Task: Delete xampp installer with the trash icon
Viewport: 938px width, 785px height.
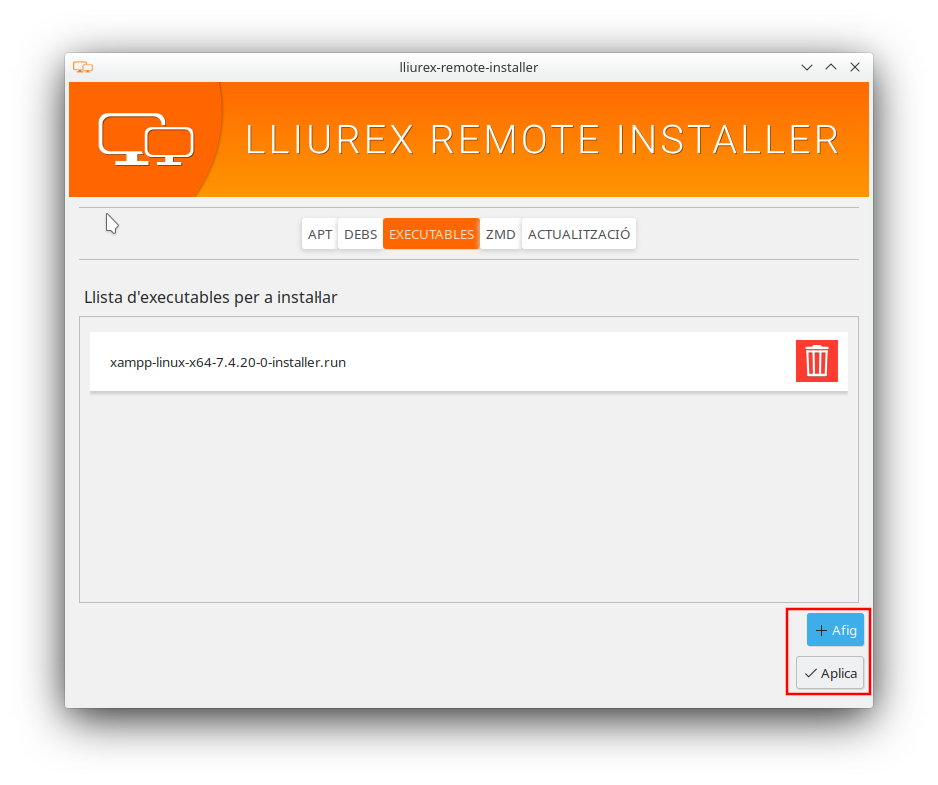Action: click(816, 361)
